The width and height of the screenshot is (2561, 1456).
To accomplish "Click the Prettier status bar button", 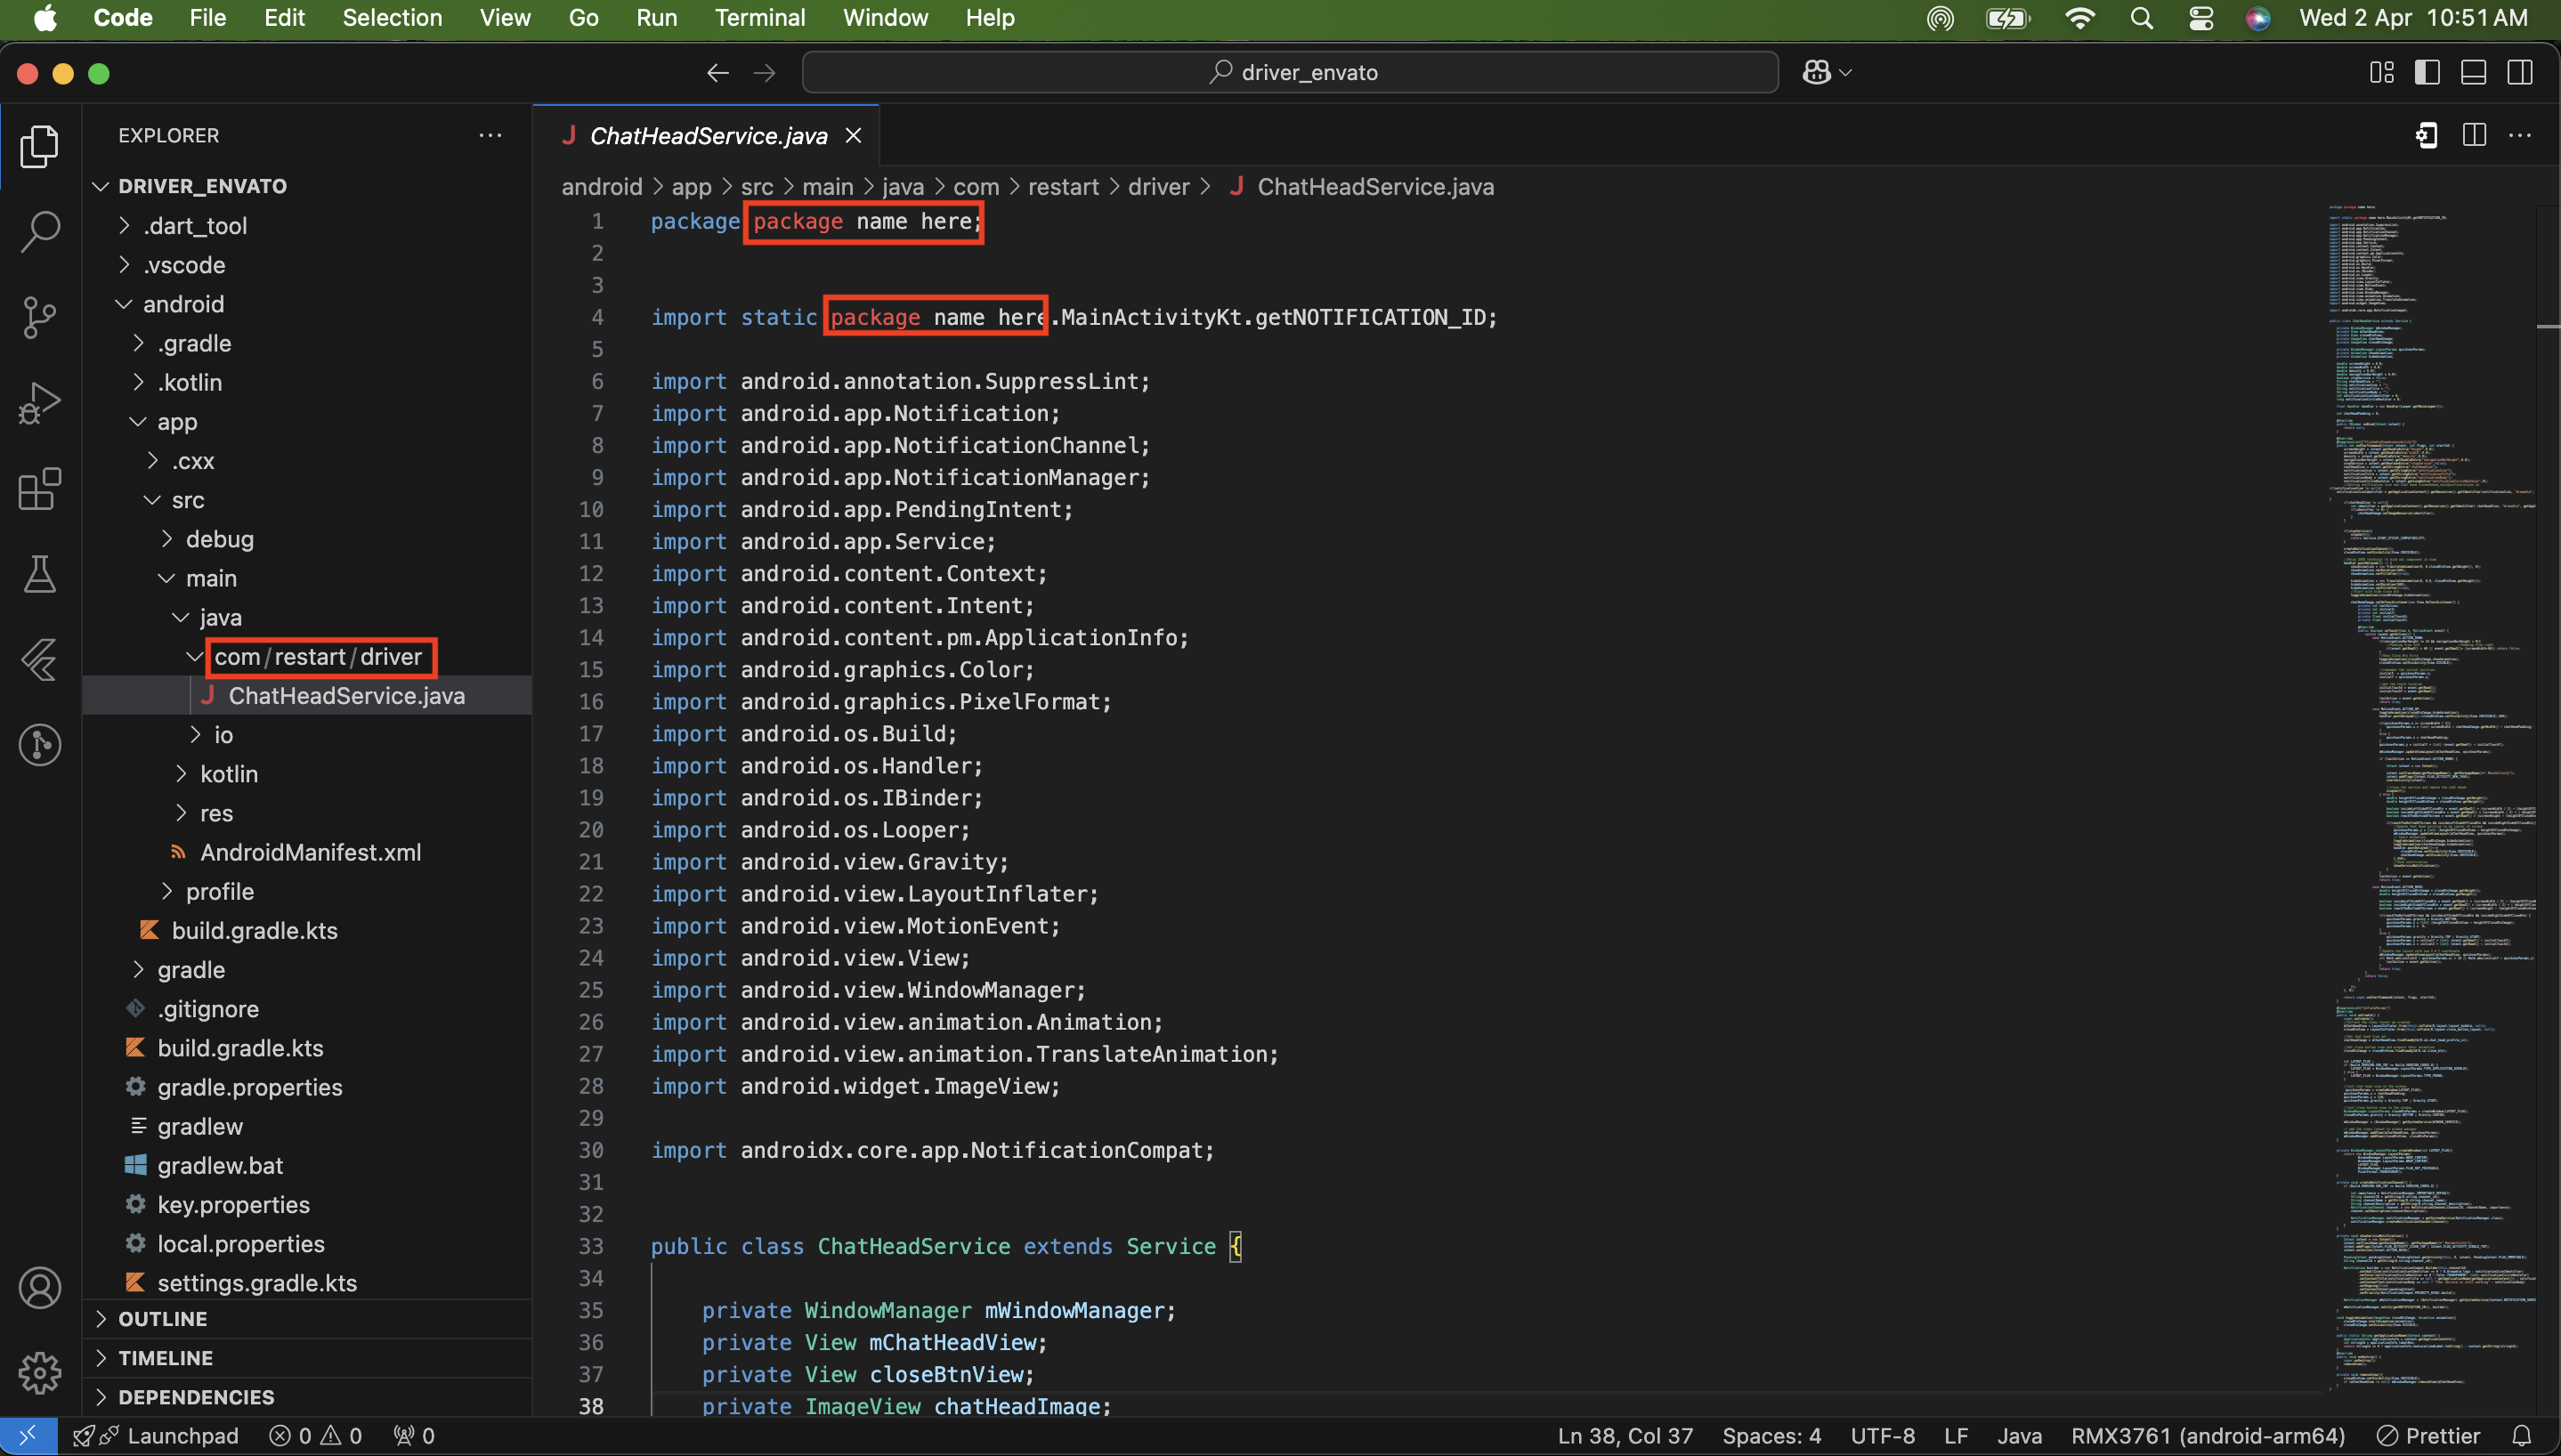I will pos(2429,1436).
